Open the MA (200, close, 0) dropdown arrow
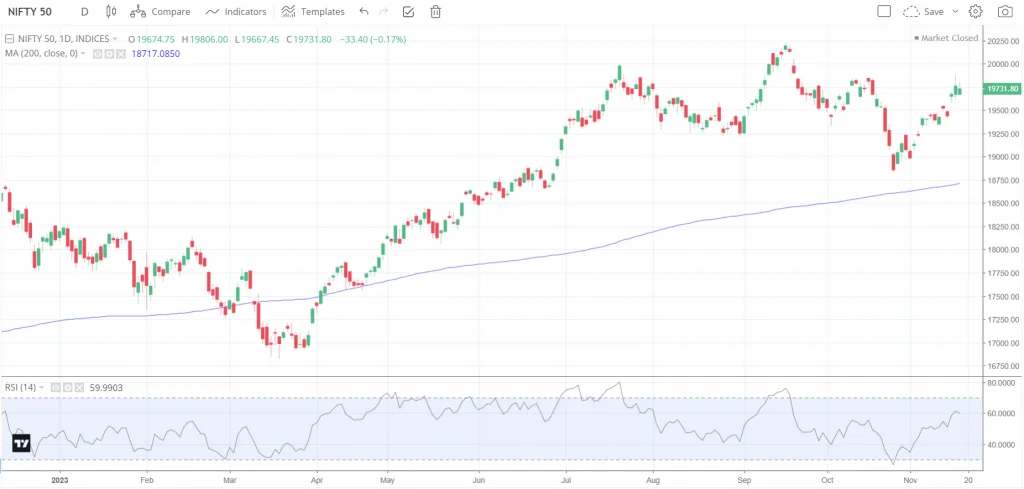Image resolution: width=1024 pixels, height=489 pixels. point(83,54)
